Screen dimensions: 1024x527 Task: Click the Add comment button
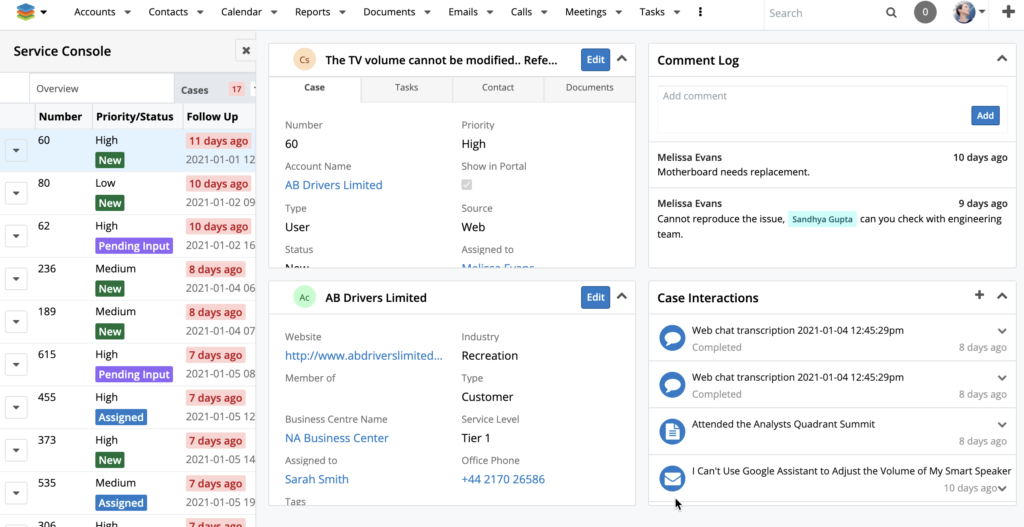985,116
